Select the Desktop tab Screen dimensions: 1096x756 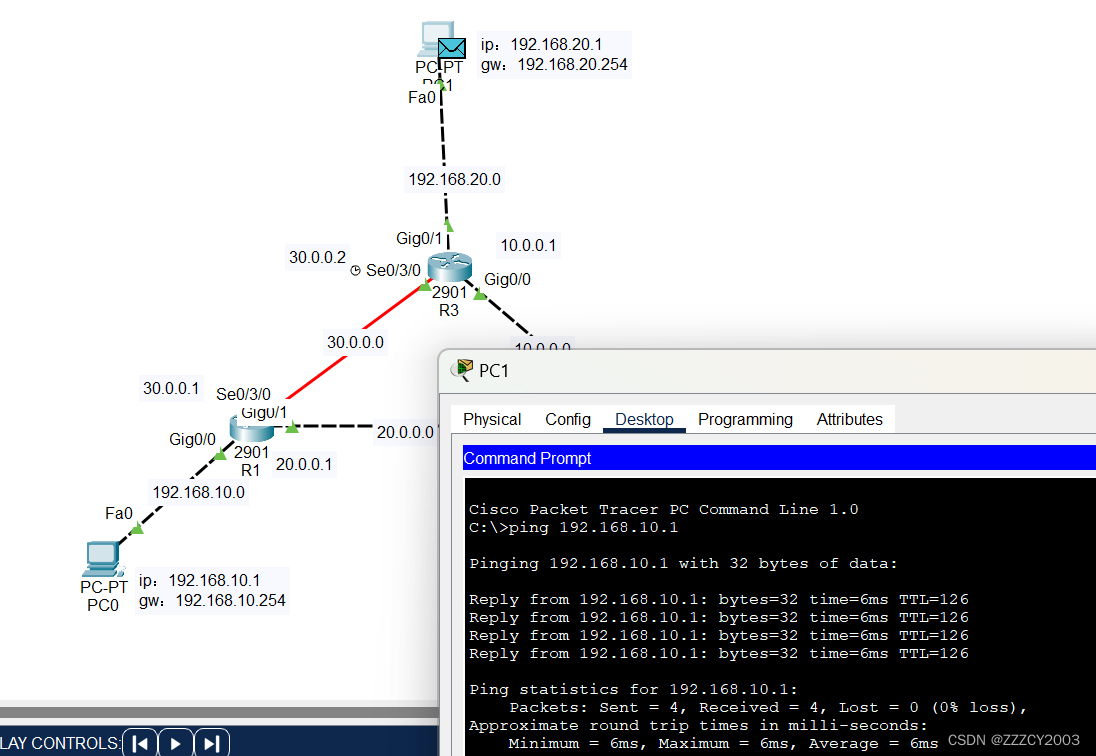point(644,419)
